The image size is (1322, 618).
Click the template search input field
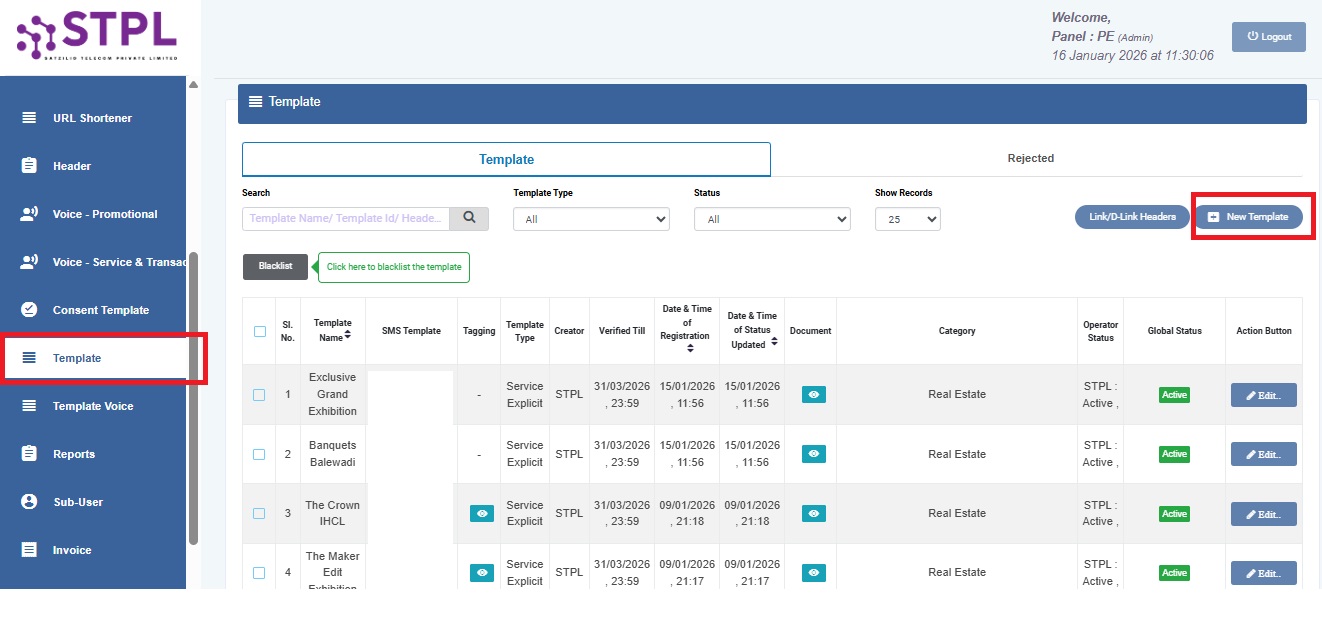pyautogui.click(x=345, y=218)
